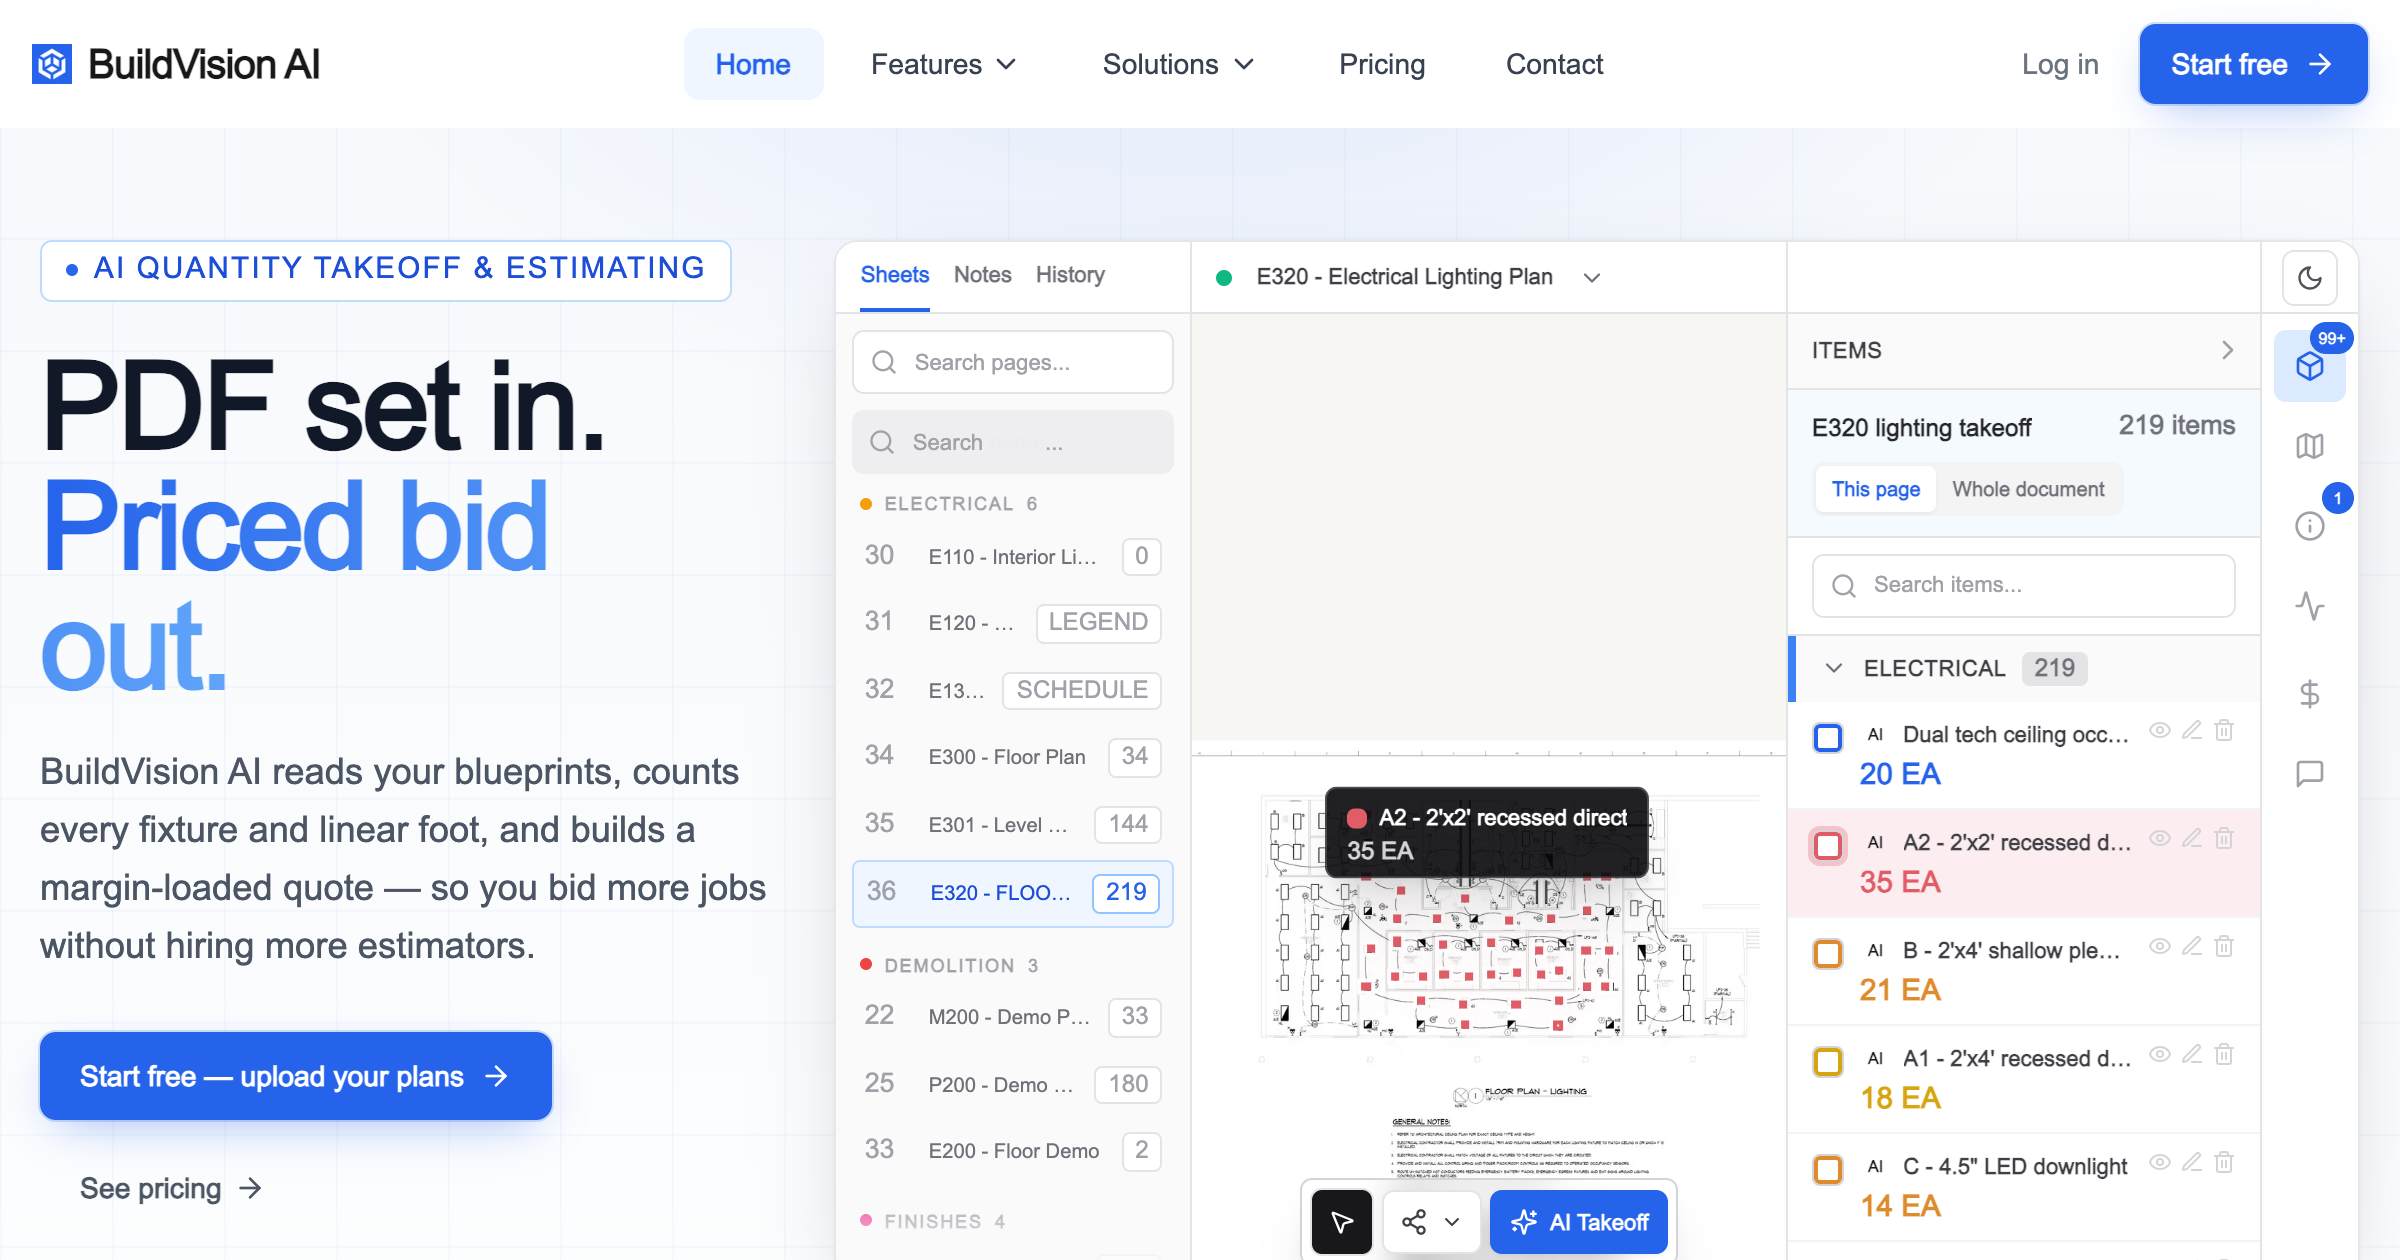Expand the ITEMS panel chevron
The width and height of the screenshot is (2400, 1260).
[2227, 350]
